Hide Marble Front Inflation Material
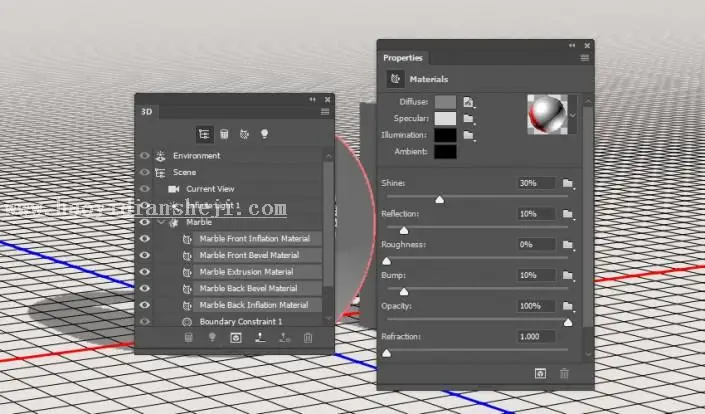This screenshot has height=414, width=705. click(144, 239)
